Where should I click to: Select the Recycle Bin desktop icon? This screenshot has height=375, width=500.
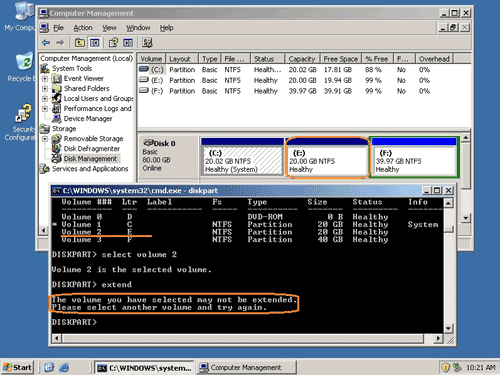tap(24, 62)
